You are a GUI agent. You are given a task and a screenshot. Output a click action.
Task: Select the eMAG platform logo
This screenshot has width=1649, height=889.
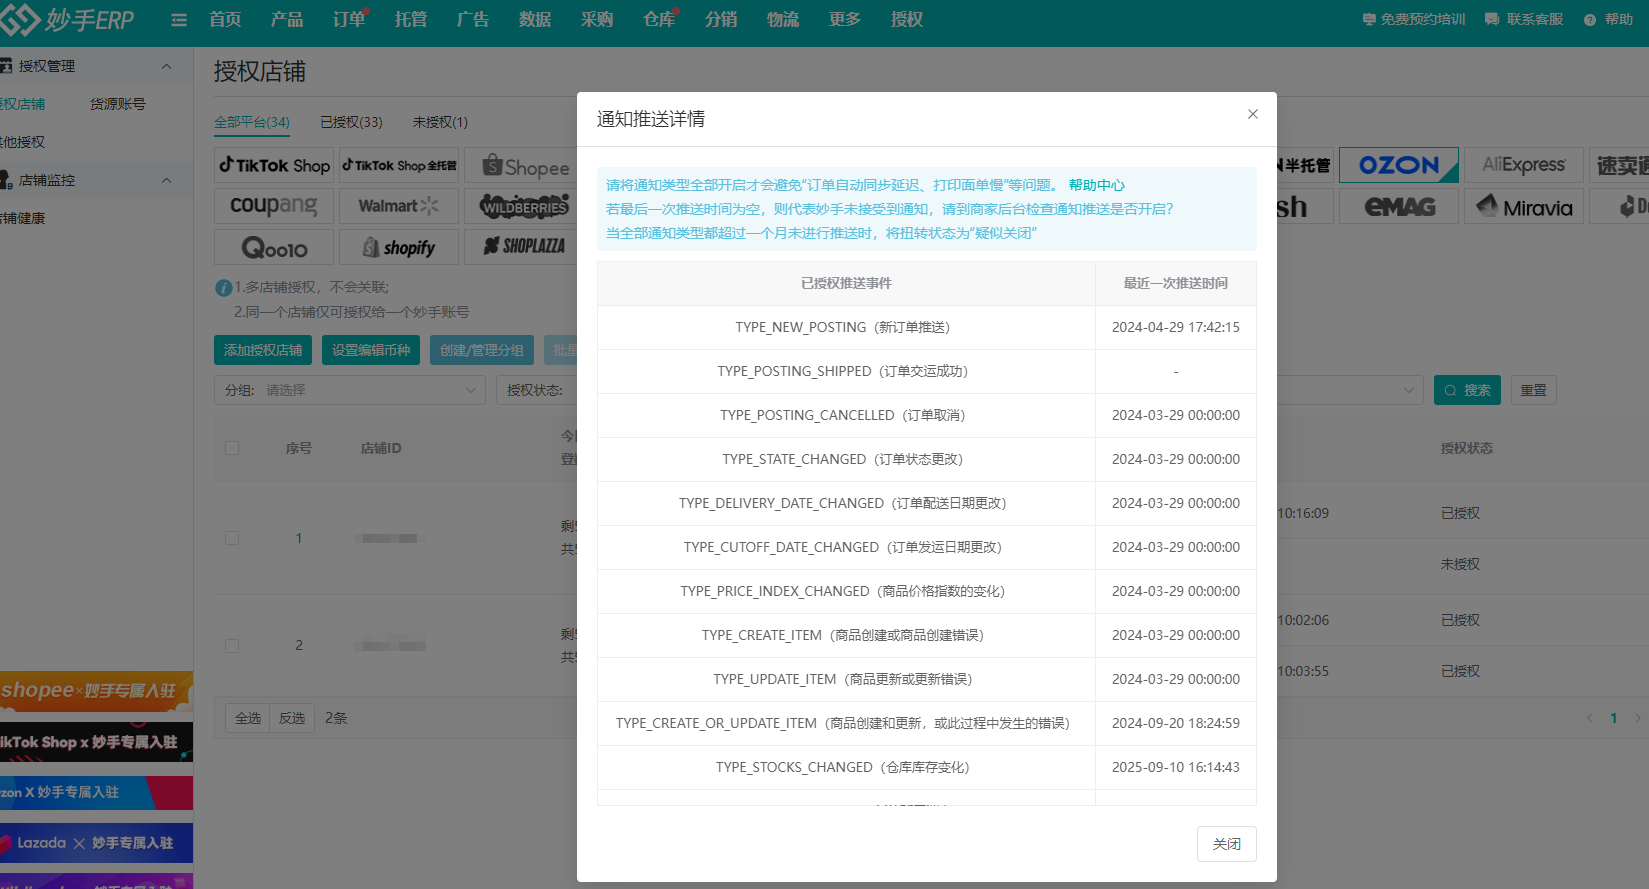[1399, 207]
